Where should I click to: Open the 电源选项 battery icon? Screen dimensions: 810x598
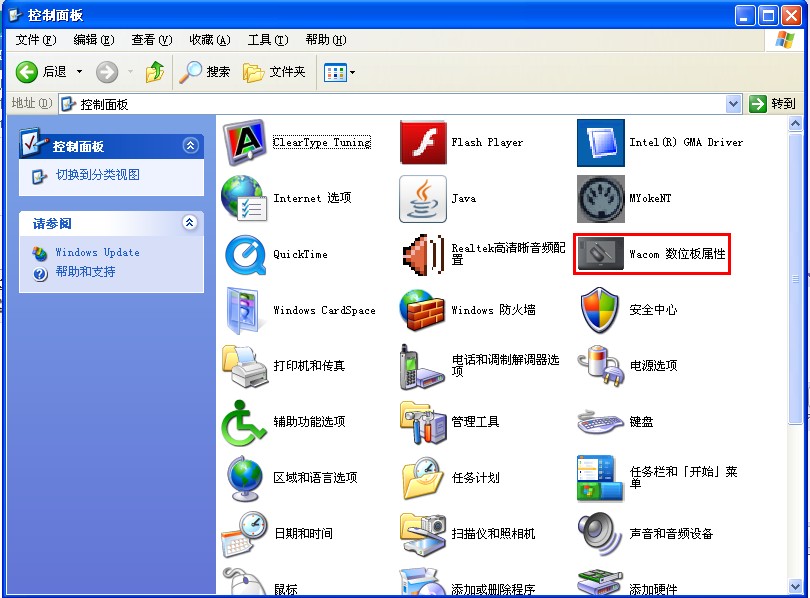(x=600, y=366)
